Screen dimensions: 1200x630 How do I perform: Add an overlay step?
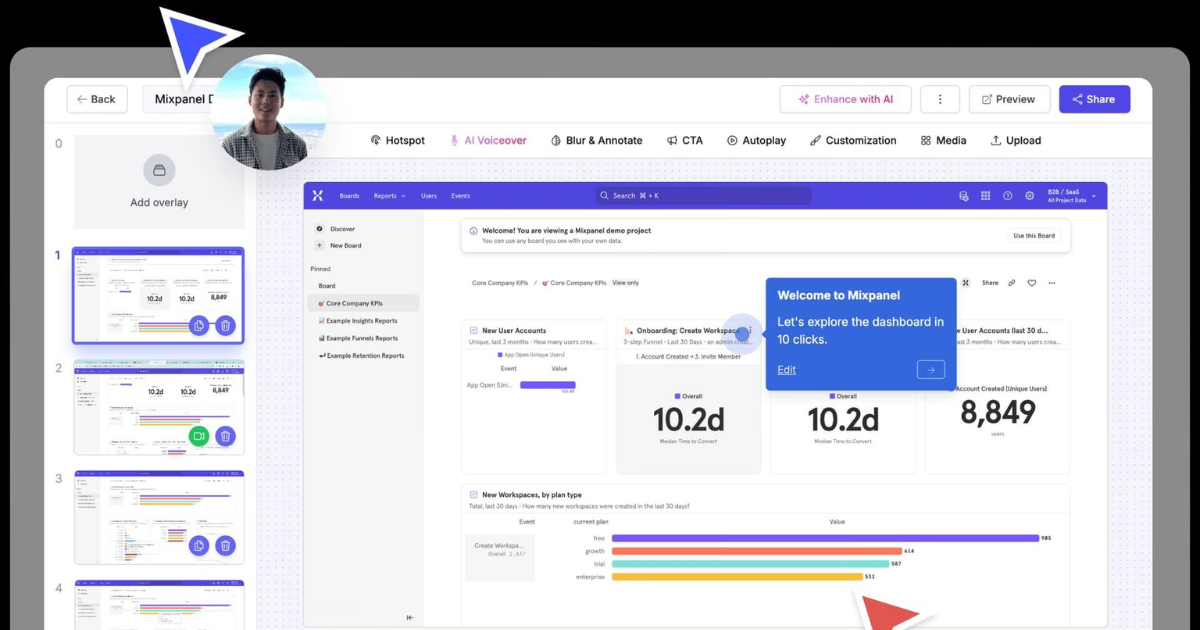click(x=159, y=182)
